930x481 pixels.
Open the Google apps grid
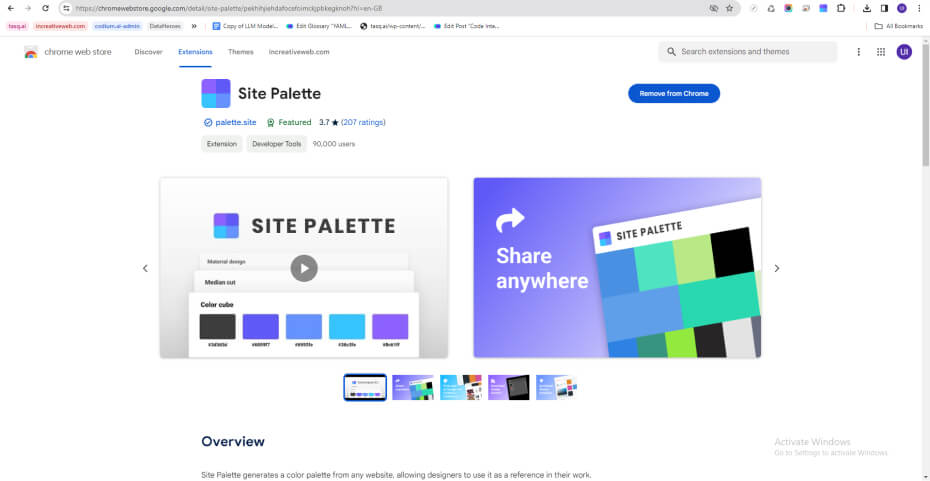point(881,52)
